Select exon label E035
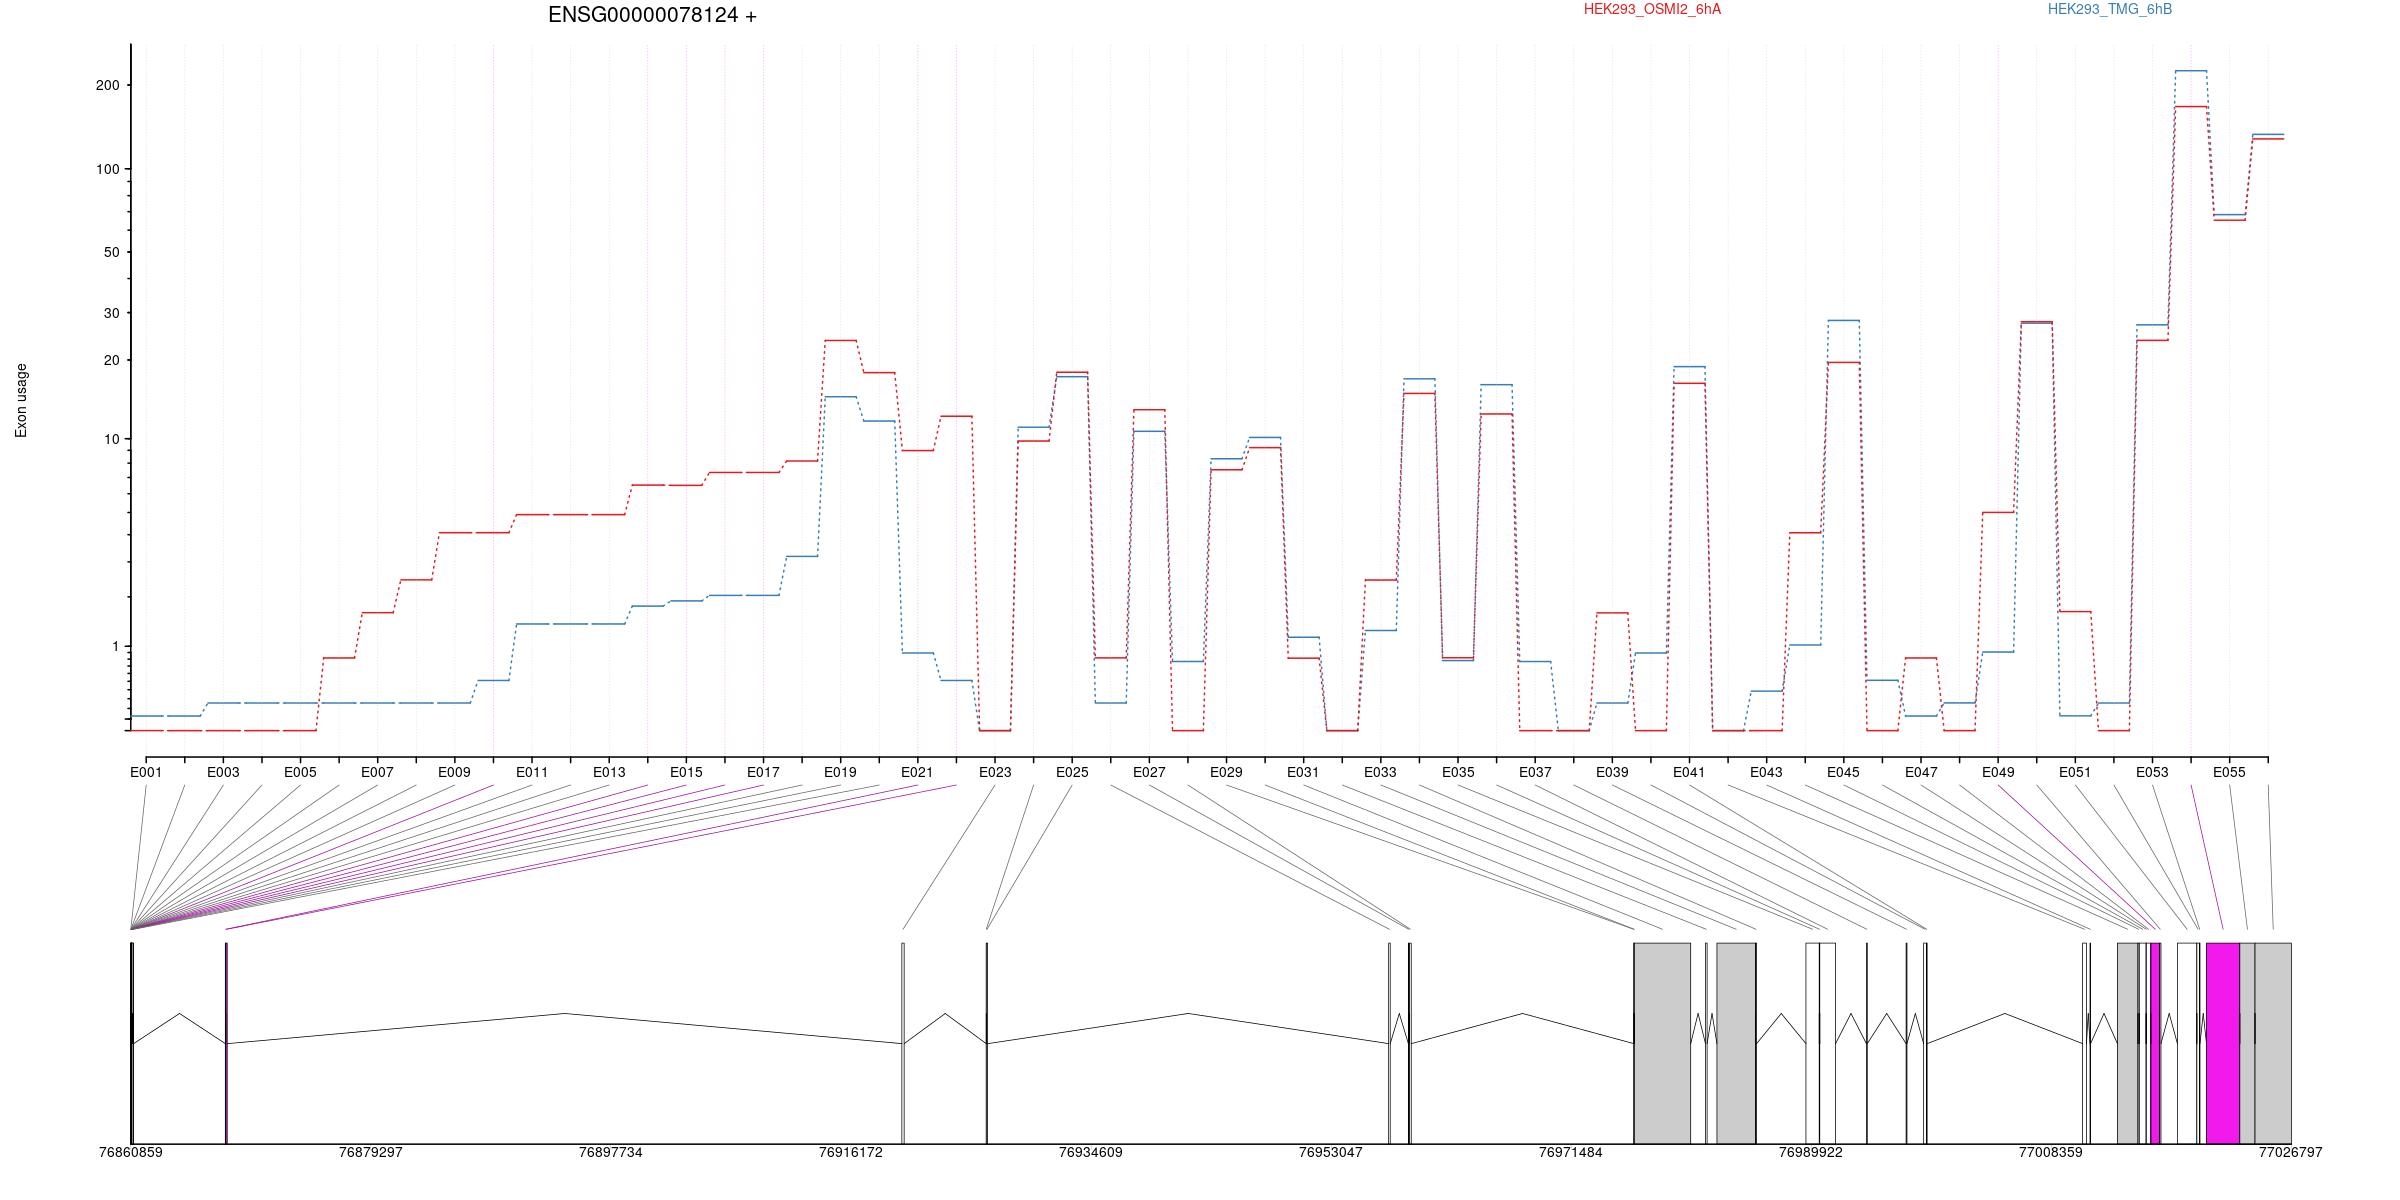 (x=1458, y=772)
